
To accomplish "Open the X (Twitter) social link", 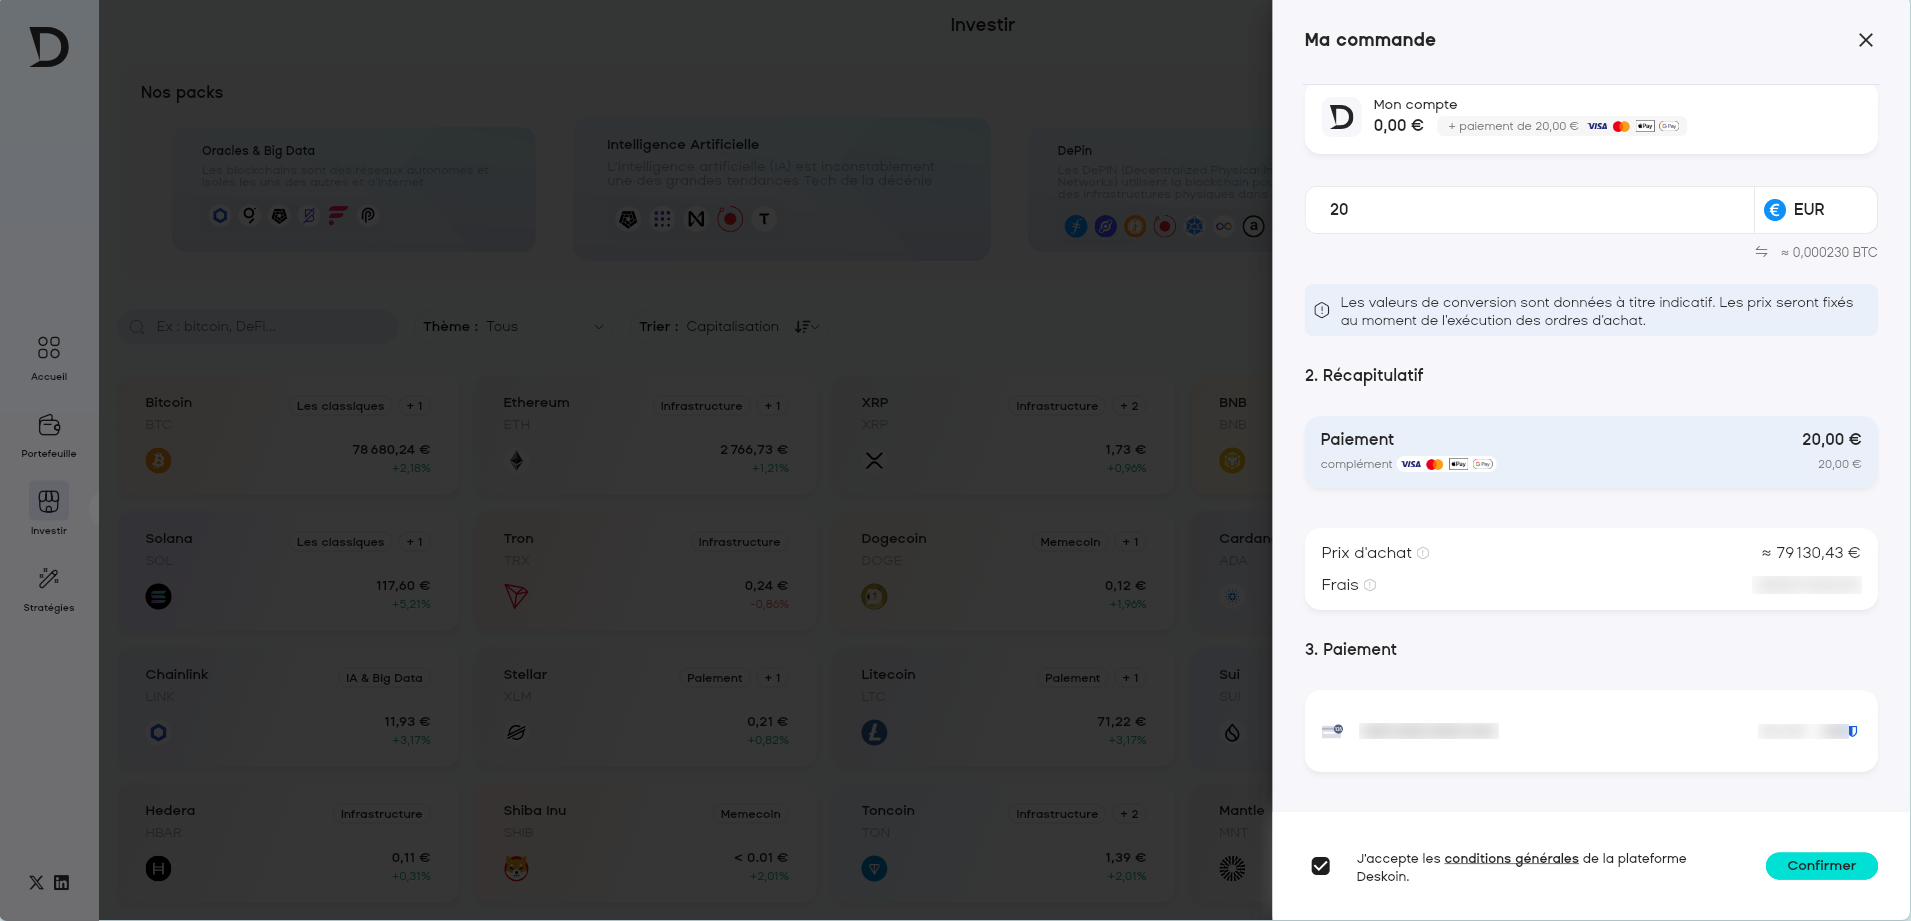I will click(x=36, y=882).
